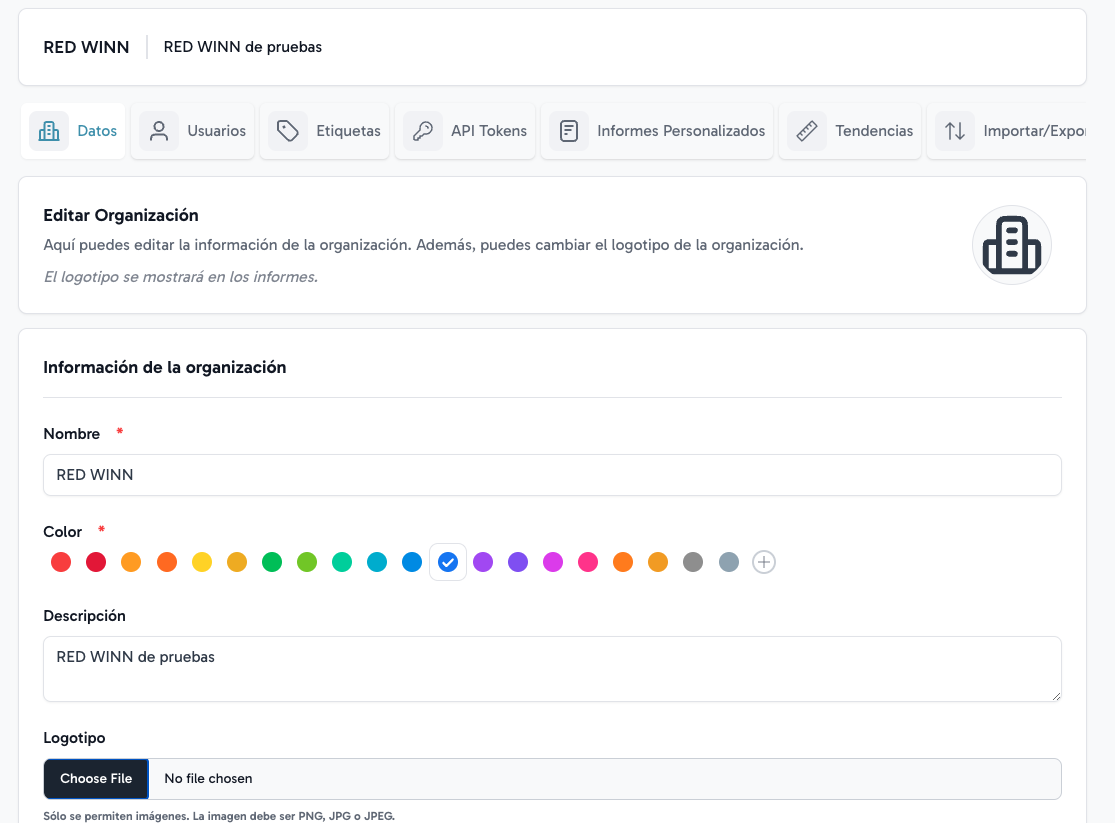The width and height of the screenshot is (1115, 823).
Task: Add a custom color with plus icon
Action: pyautogui.click(x=764, y=562)
